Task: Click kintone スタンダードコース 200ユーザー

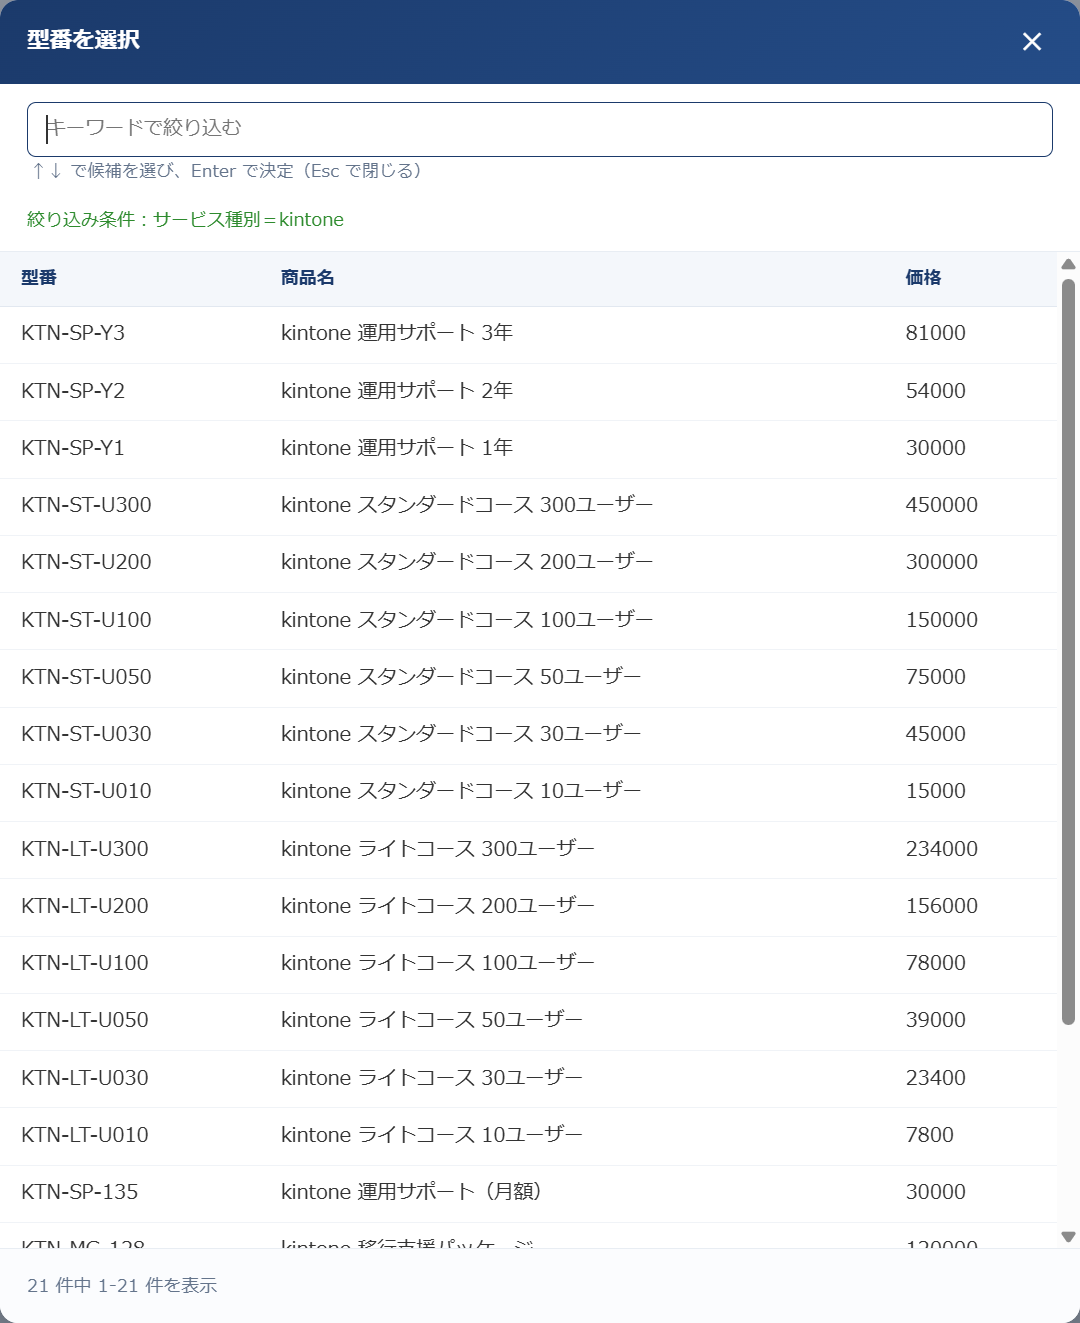Action: click(467, 562)
